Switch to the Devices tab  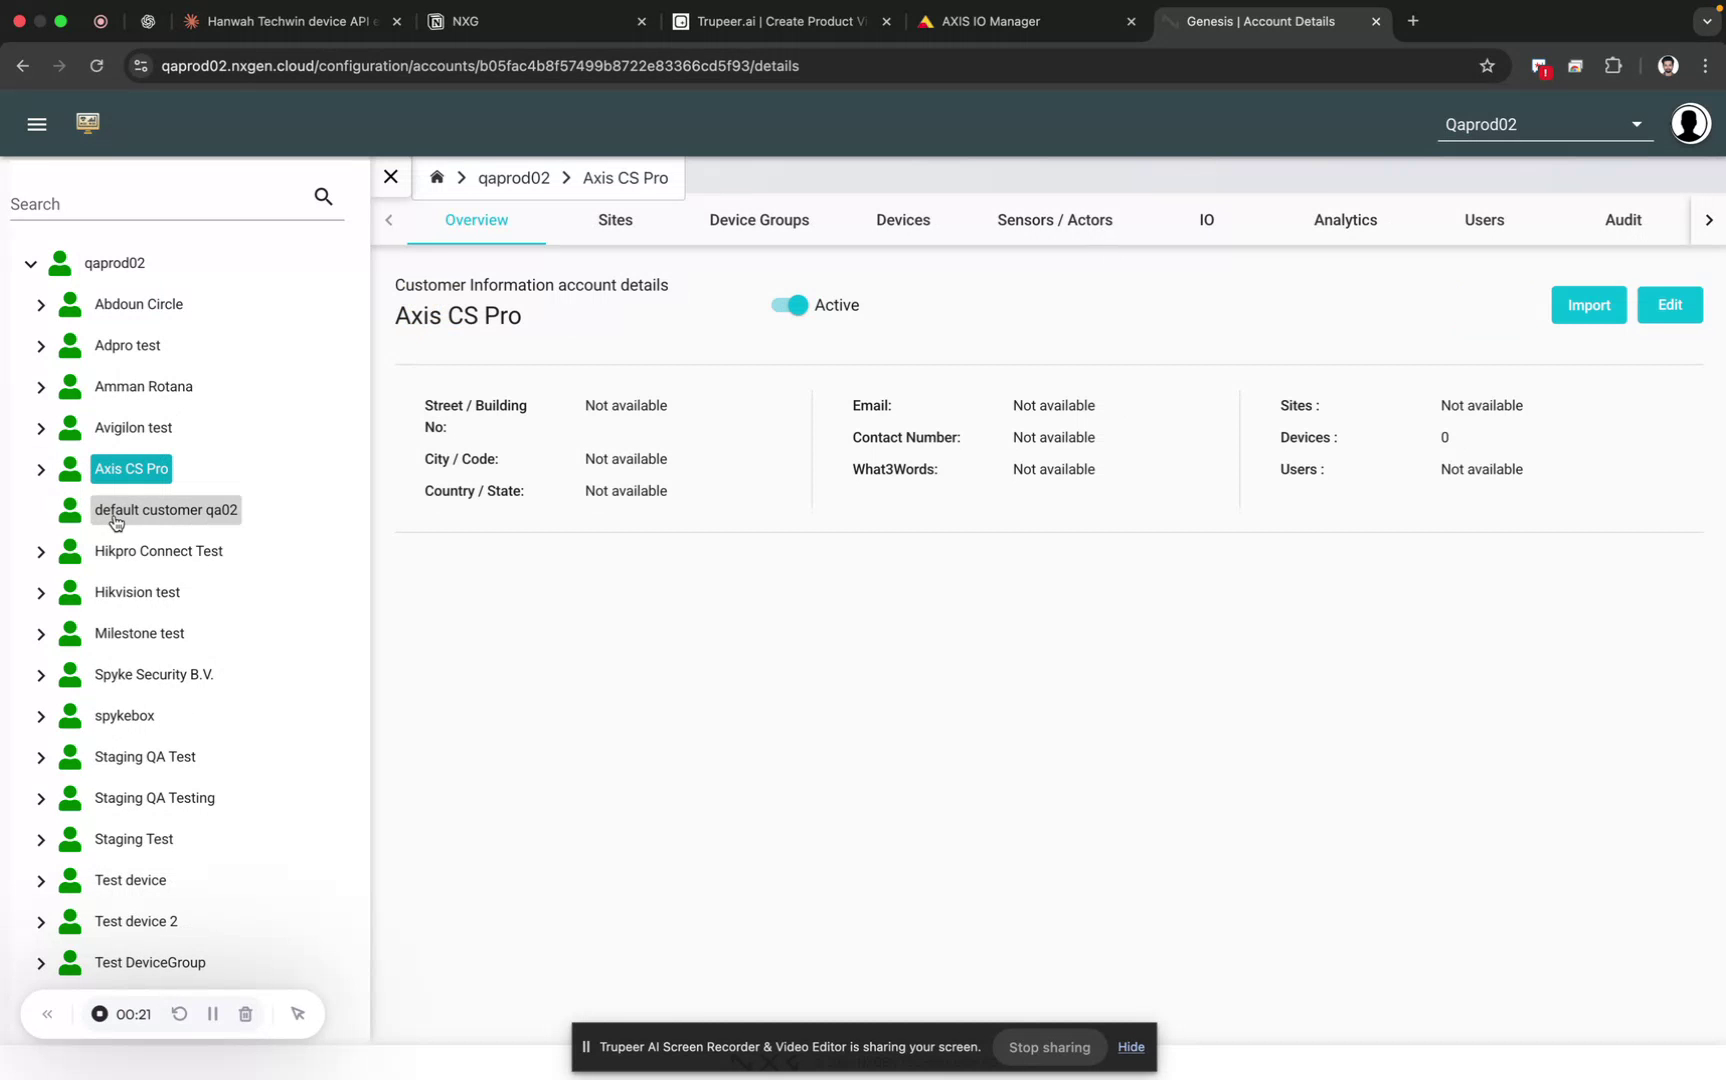tap(902, 220)
